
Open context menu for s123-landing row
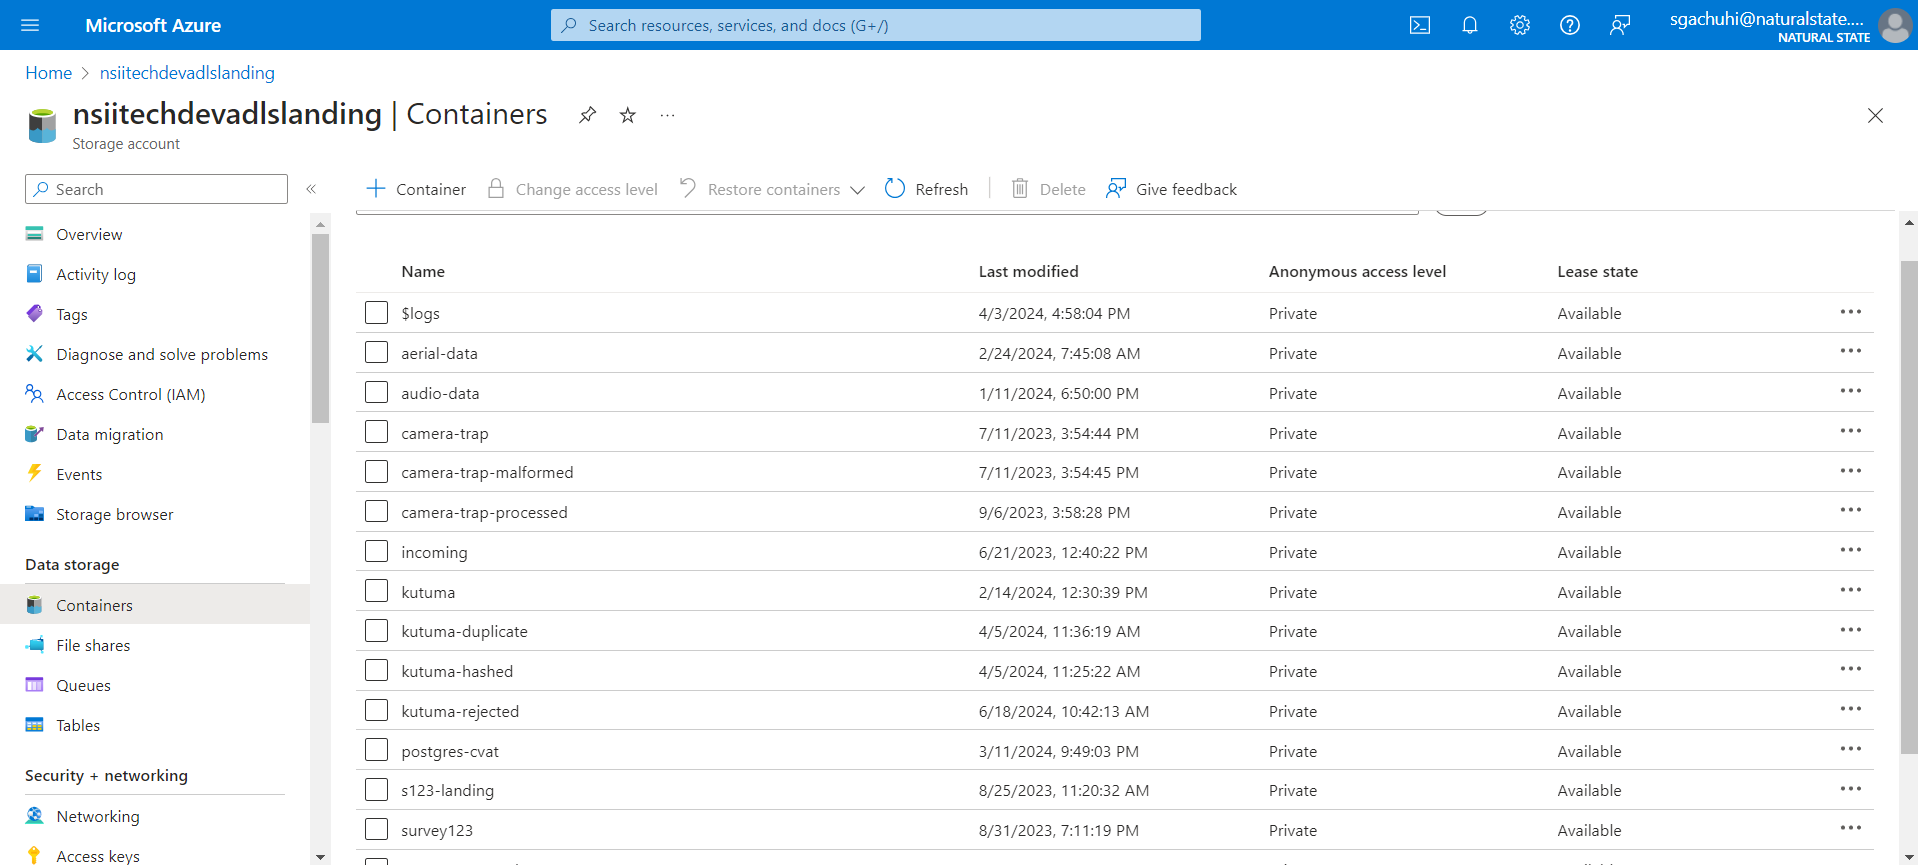pos(1850,789)
